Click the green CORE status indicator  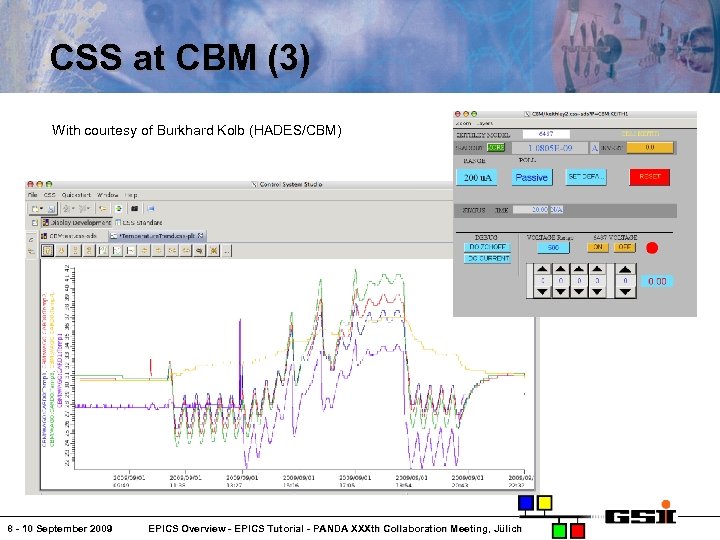[x=496, y=147]
